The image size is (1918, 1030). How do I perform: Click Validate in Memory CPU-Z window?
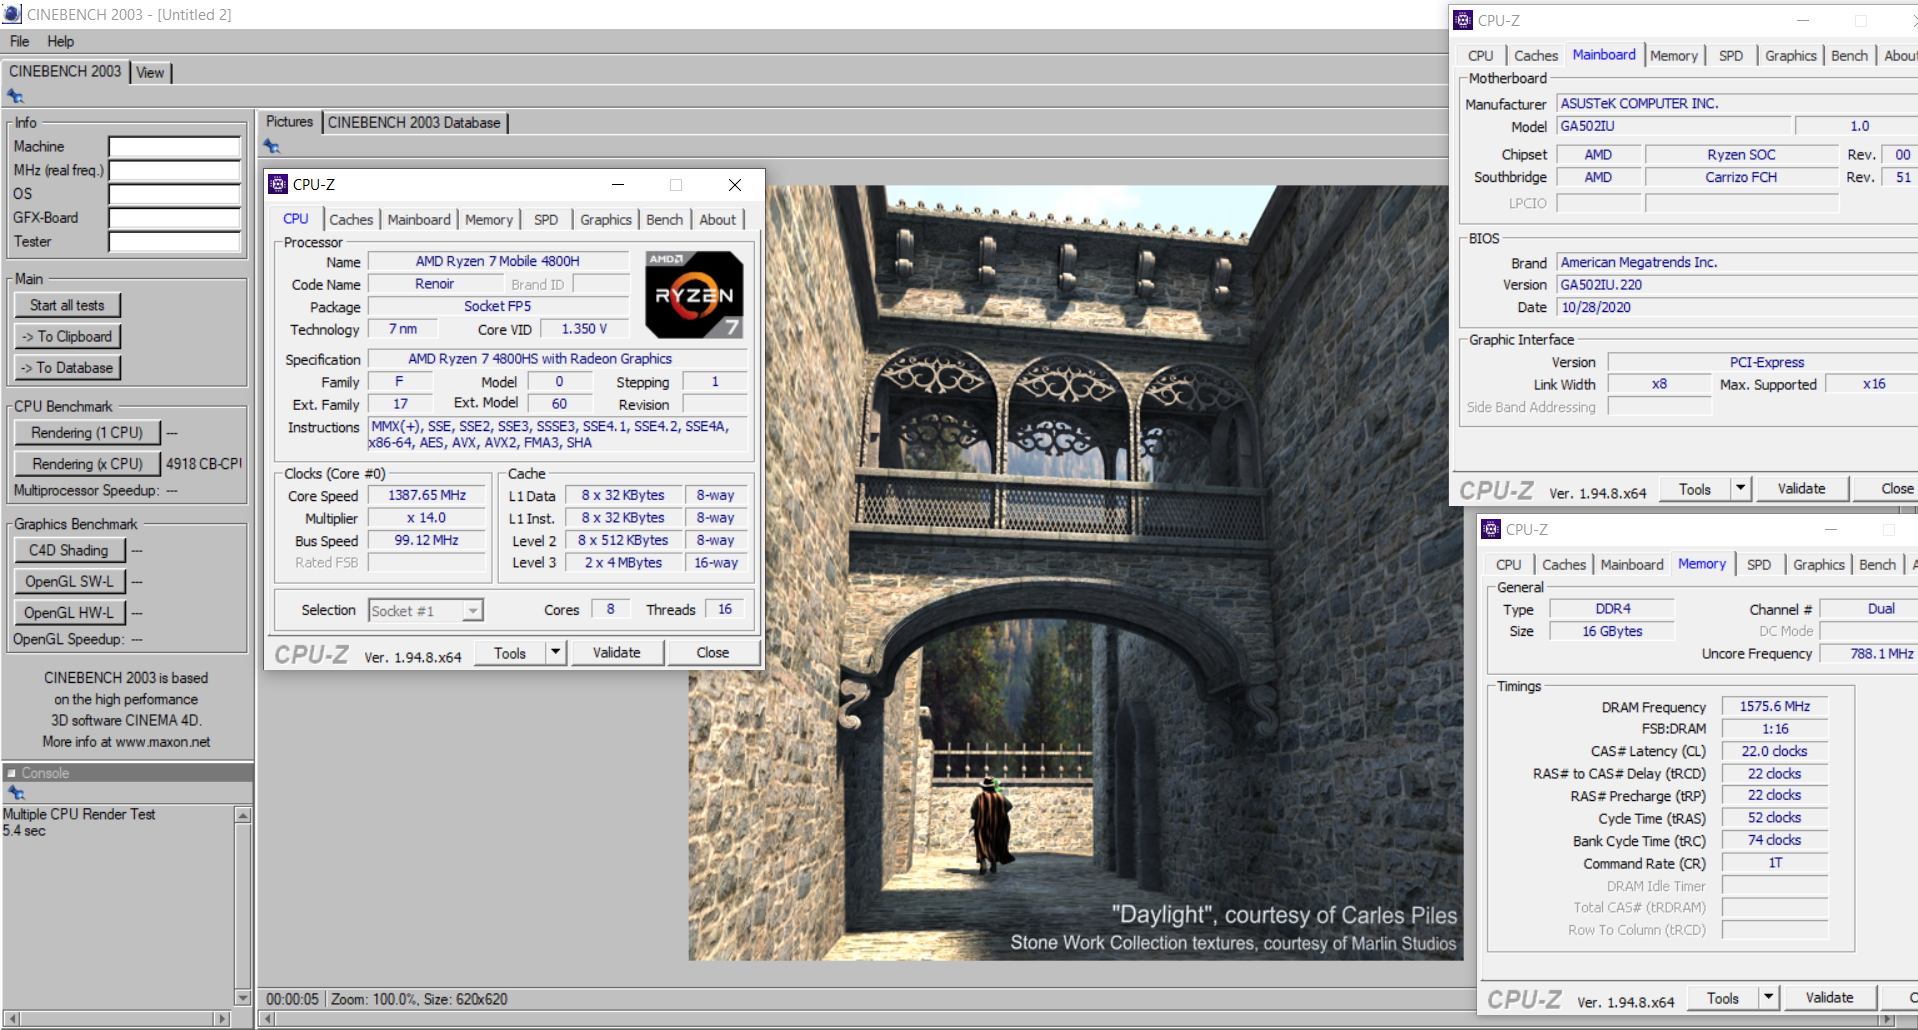click(1829, 998)
